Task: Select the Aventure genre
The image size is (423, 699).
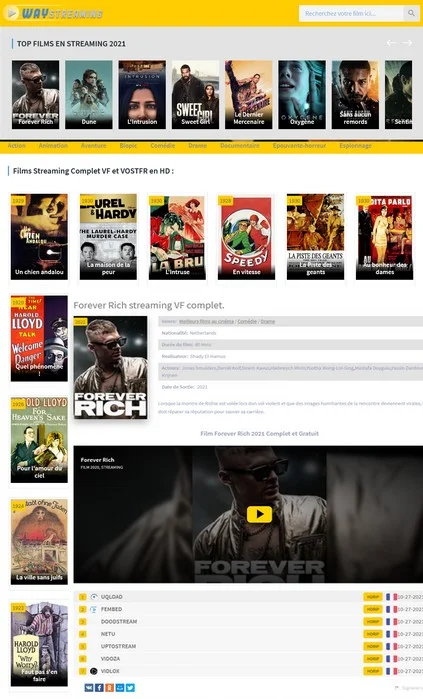Action: 94,146
